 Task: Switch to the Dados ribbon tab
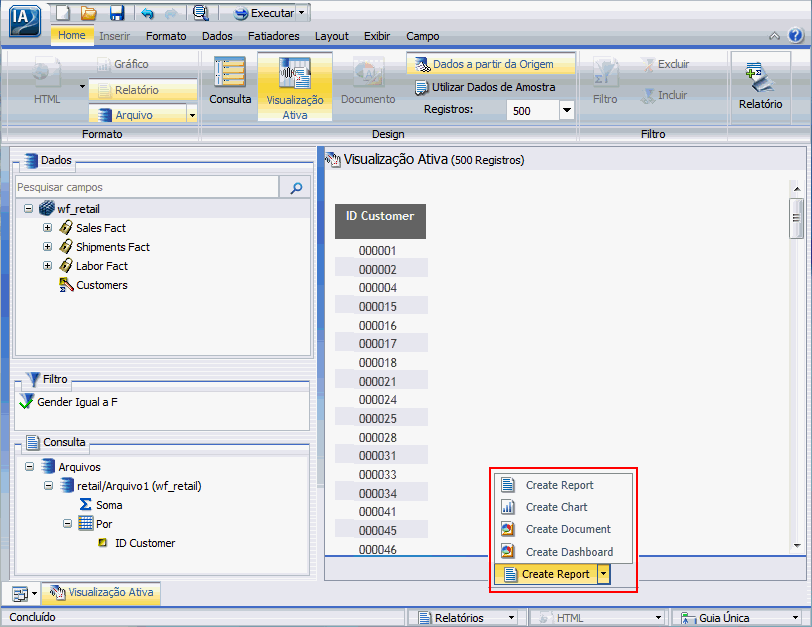pos(217,36)
